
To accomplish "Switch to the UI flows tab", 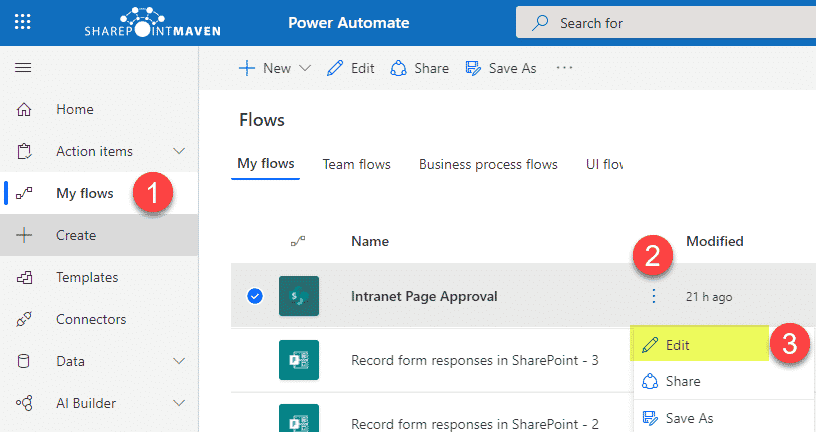I will point(604,164).
